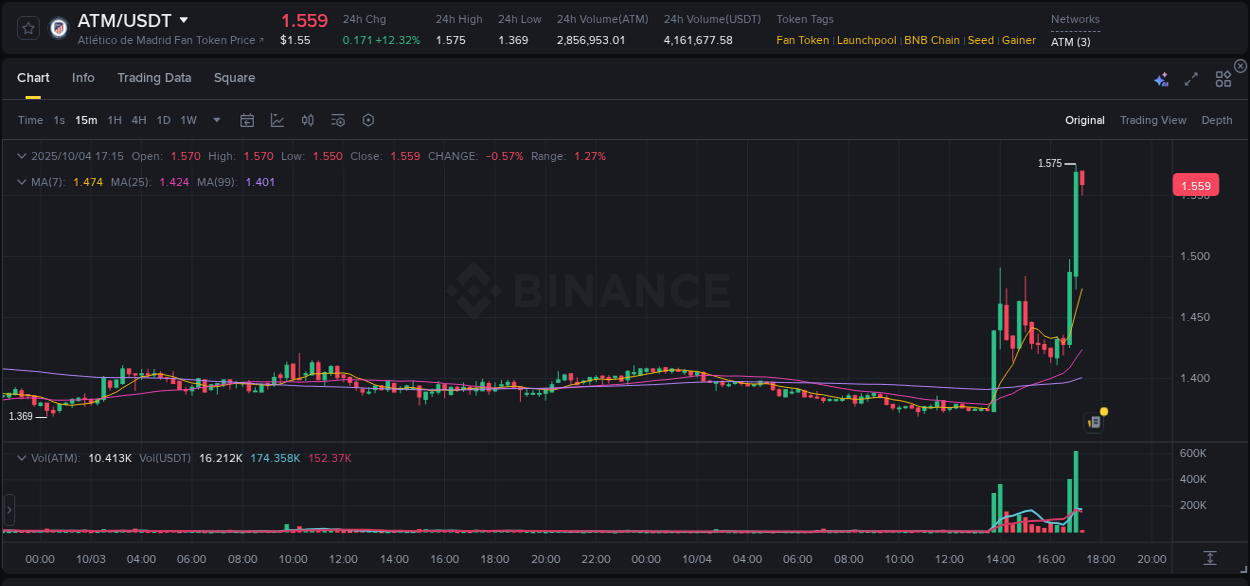This screenshot has width=1250, height=586.
Task: Click the BNB Chain token tag
Action: click(931, 40)
